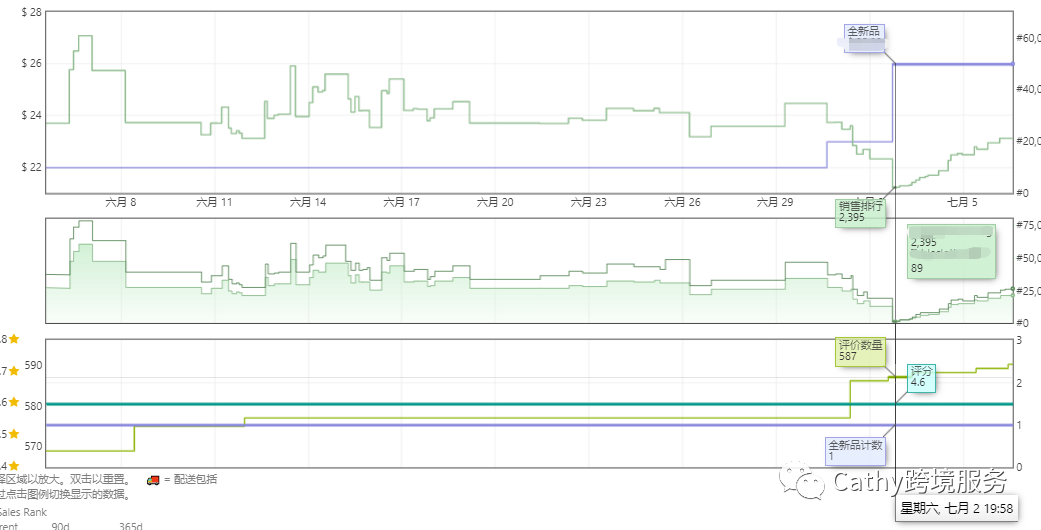Click the $ 22 price axis label
This screenshot has width=1041, height=530.
point(32,167)
